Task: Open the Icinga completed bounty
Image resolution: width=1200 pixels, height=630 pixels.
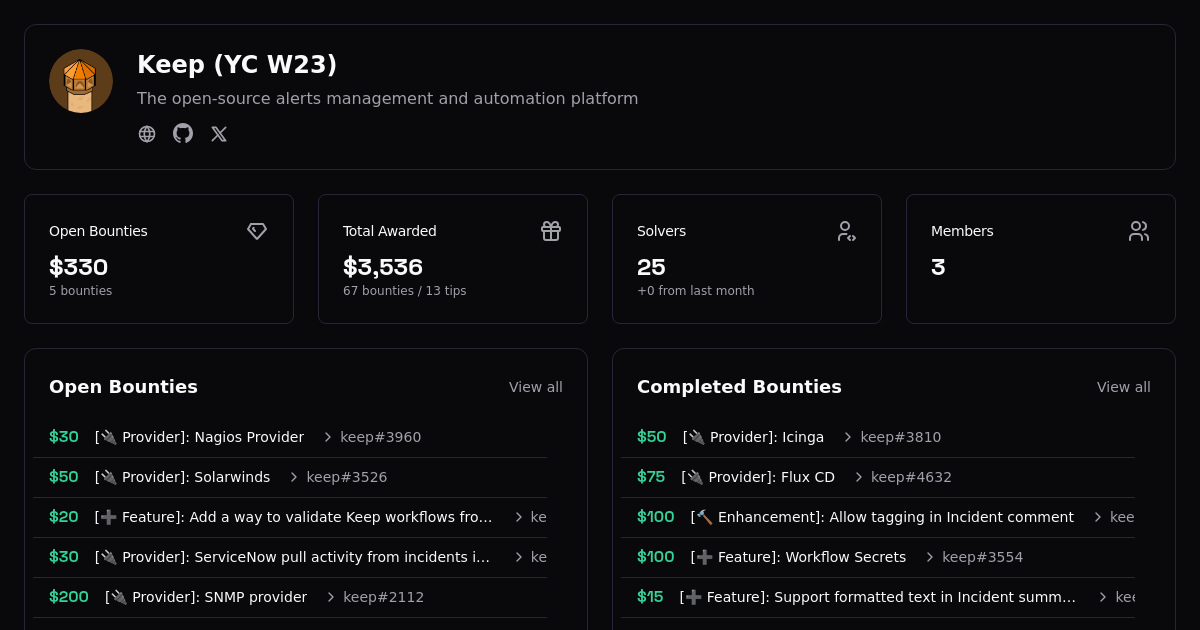Action: click(753, 437)
